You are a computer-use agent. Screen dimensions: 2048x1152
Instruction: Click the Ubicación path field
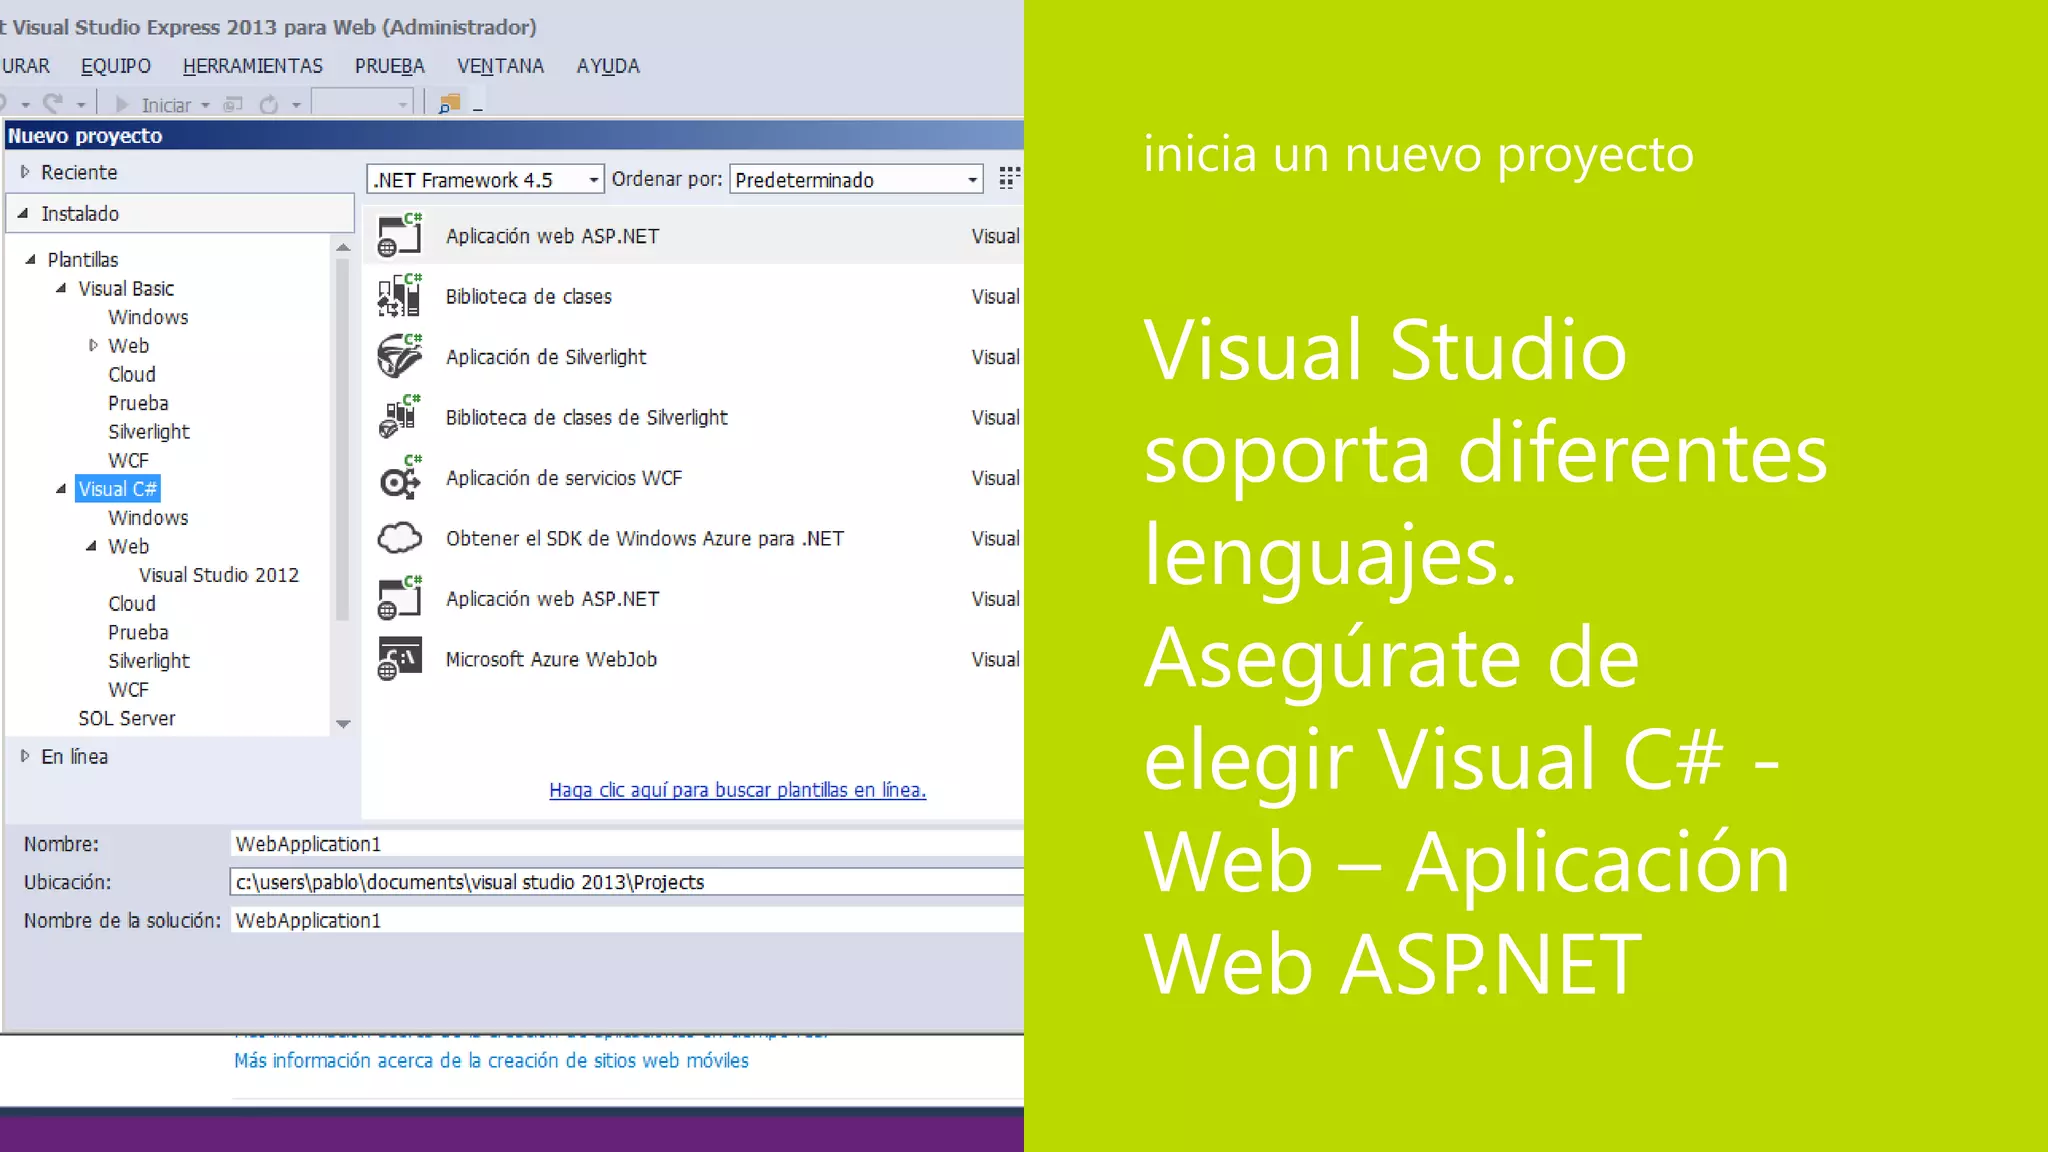click(627, 882)
